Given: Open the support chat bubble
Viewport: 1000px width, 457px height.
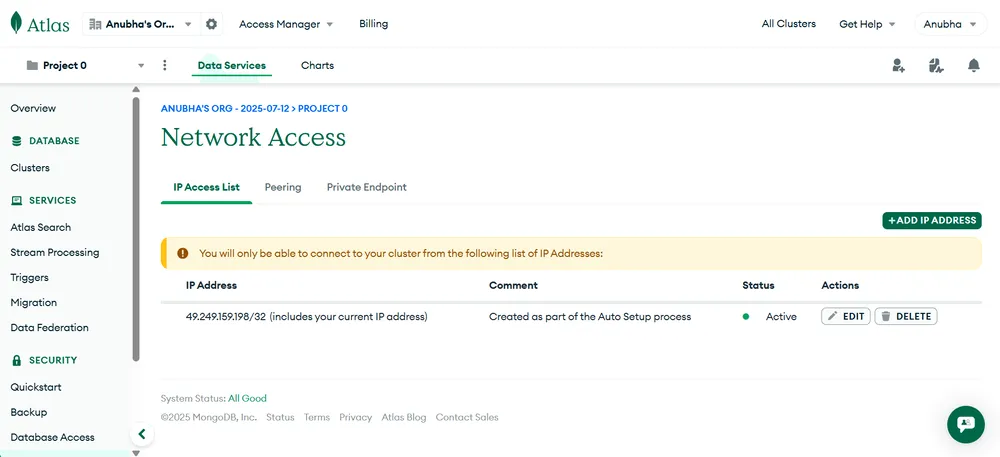Looking at the screenshot, I should 965,424.
